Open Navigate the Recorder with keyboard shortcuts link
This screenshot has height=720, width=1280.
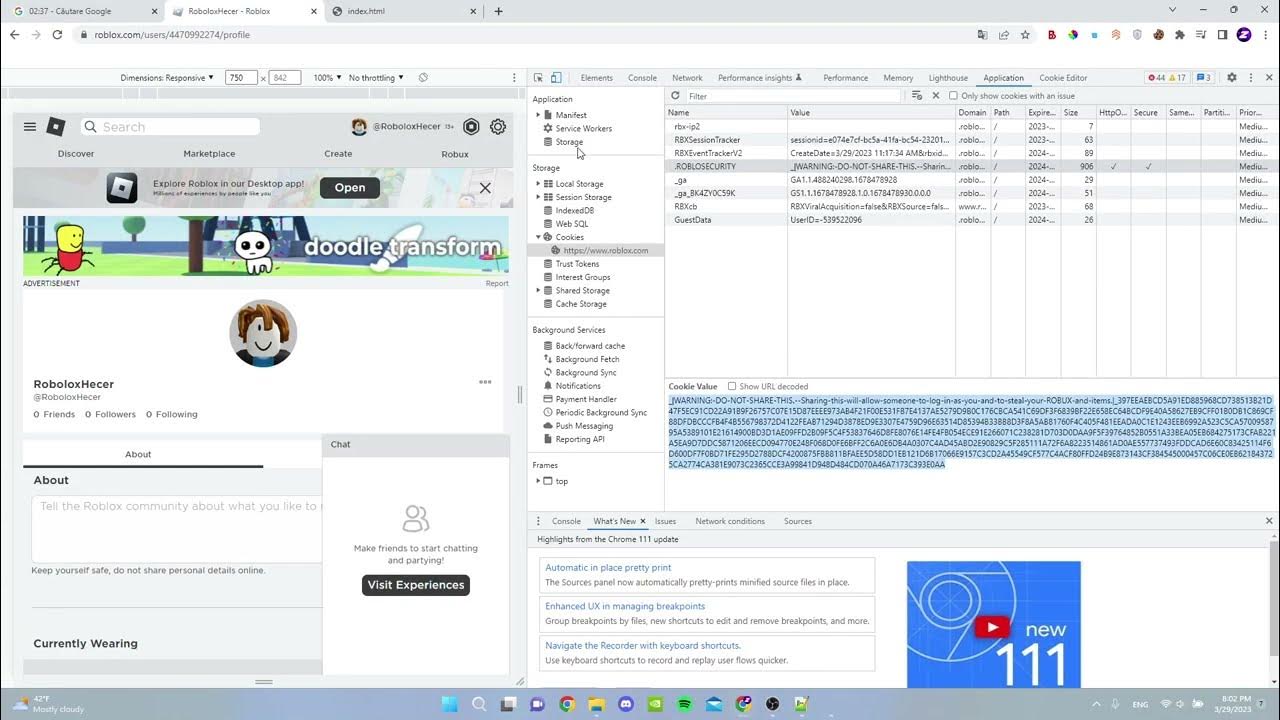[x=643, y=645]
